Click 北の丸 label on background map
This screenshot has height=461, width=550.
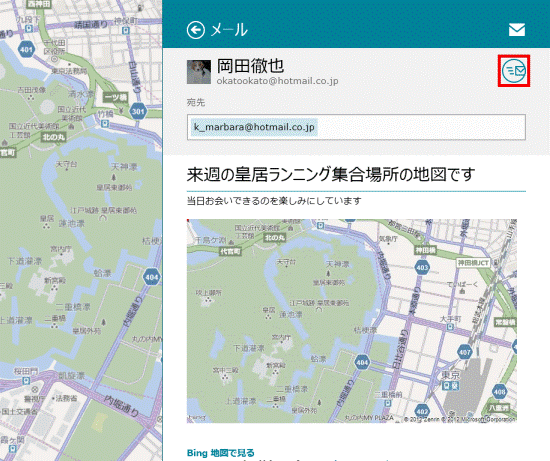54,137
